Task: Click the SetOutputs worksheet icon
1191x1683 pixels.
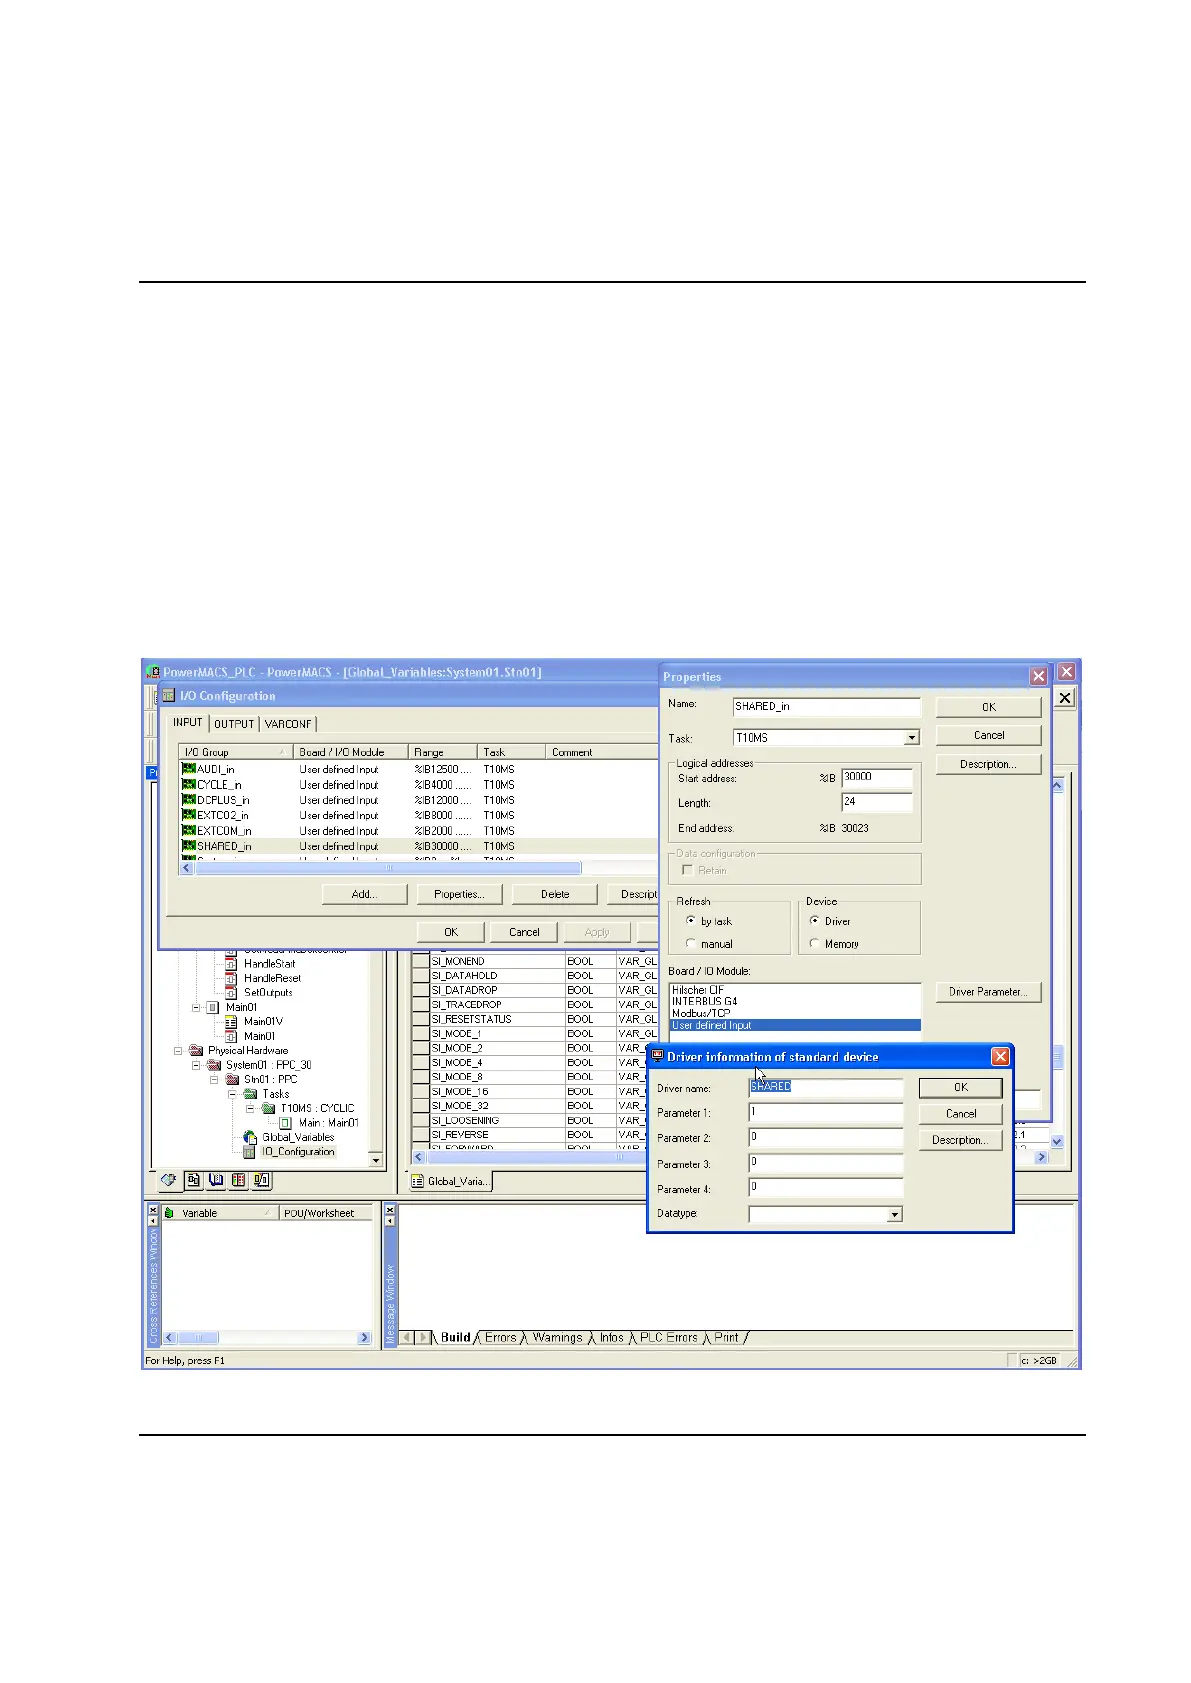Action: click(231, 993)
